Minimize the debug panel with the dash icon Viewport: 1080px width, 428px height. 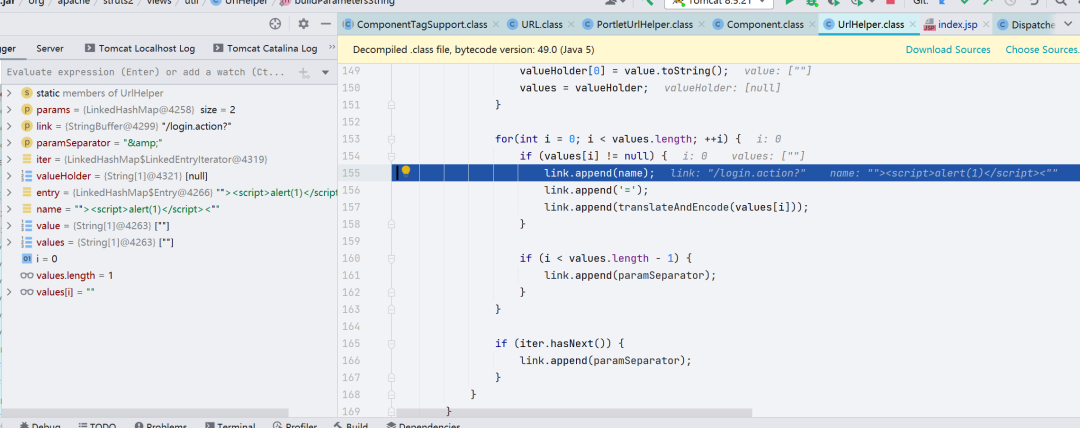pos(328,23)
